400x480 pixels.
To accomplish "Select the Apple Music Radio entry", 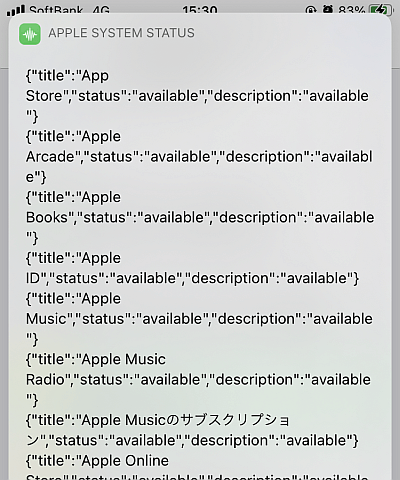I will [x=198, y=379].
